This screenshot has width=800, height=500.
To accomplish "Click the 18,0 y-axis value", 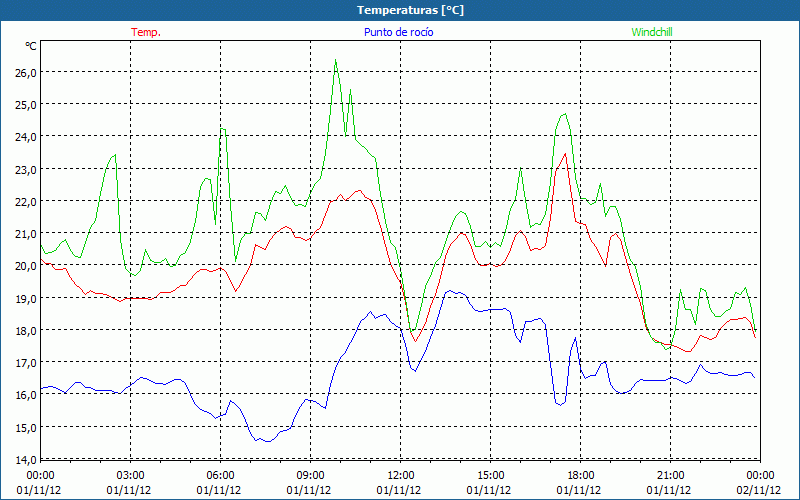I will click(x=27, y=331).
